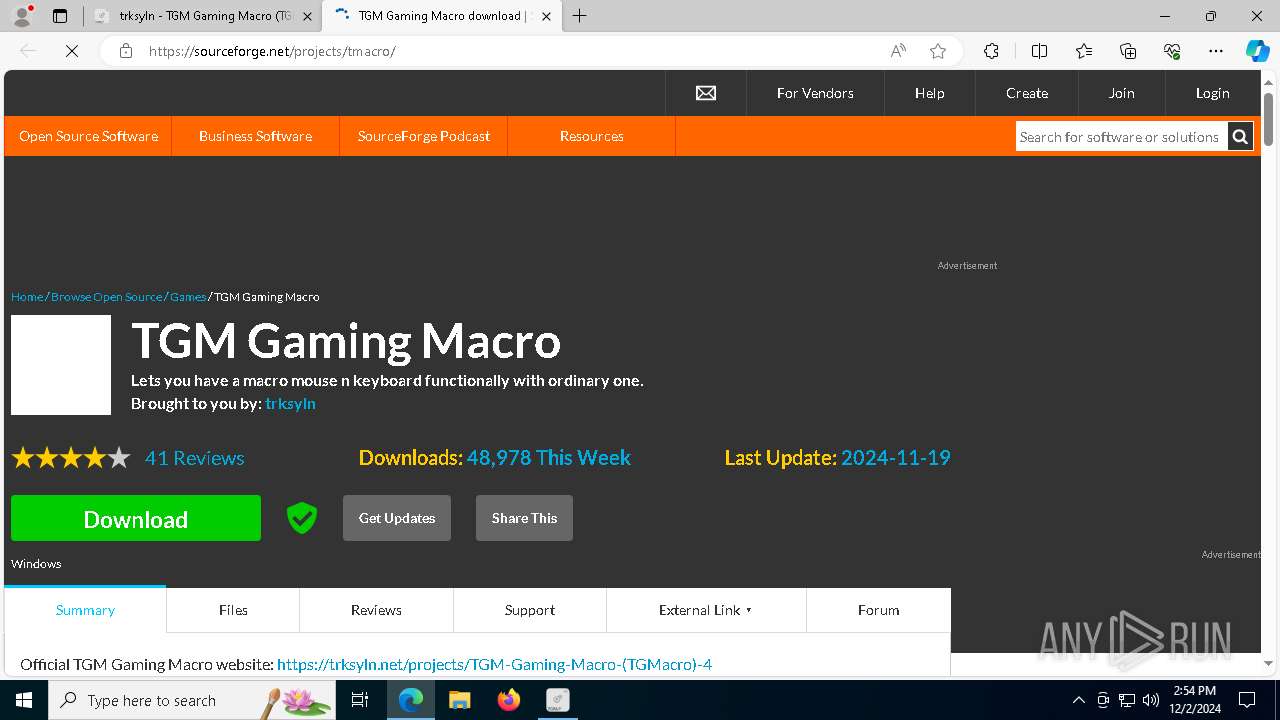Open For Vendors link
The image size is (1280, 720).
[x=815, y=93]
